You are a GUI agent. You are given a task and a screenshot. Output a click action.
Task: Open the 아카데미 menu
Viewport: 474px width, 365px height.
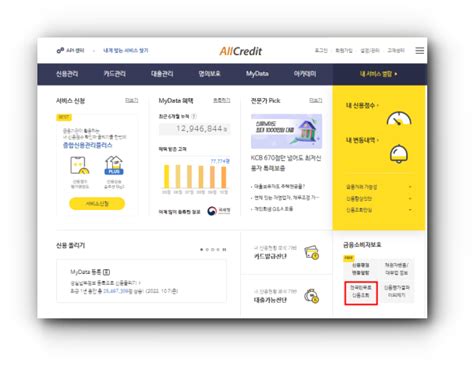pos(305,74)
